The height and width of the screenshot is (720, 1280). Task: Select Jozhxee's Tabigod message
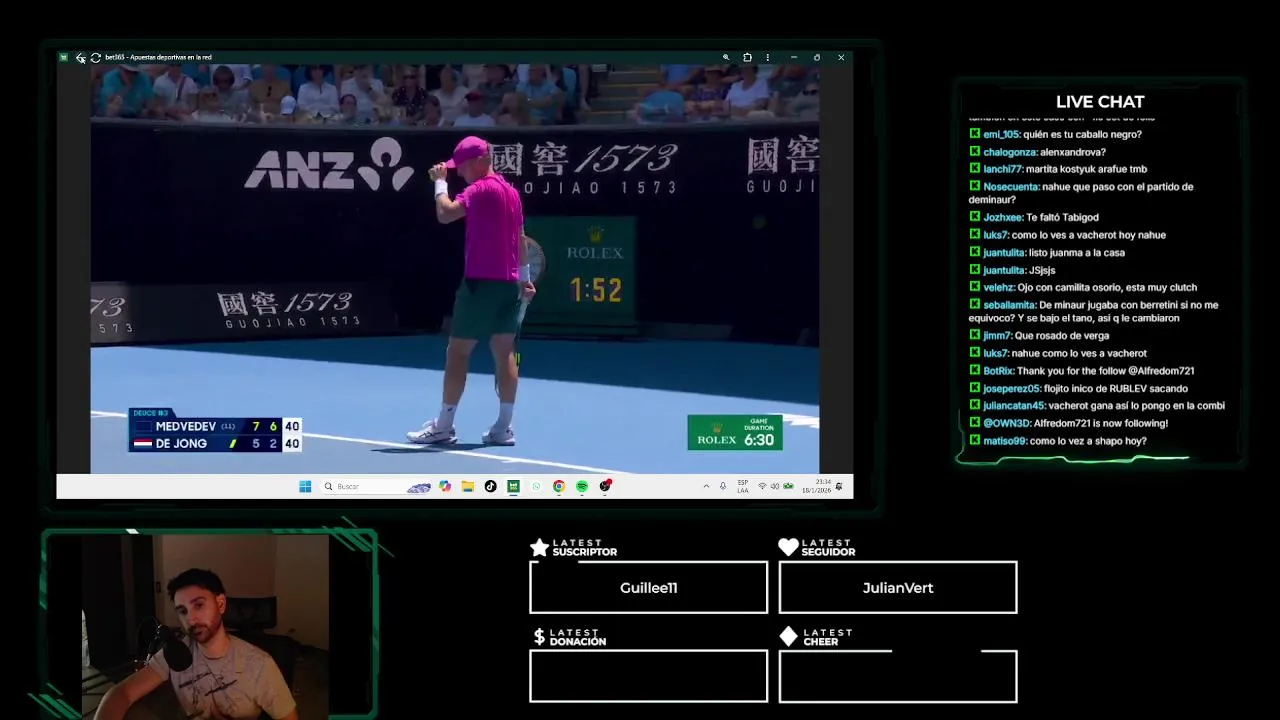[1034, 217]
